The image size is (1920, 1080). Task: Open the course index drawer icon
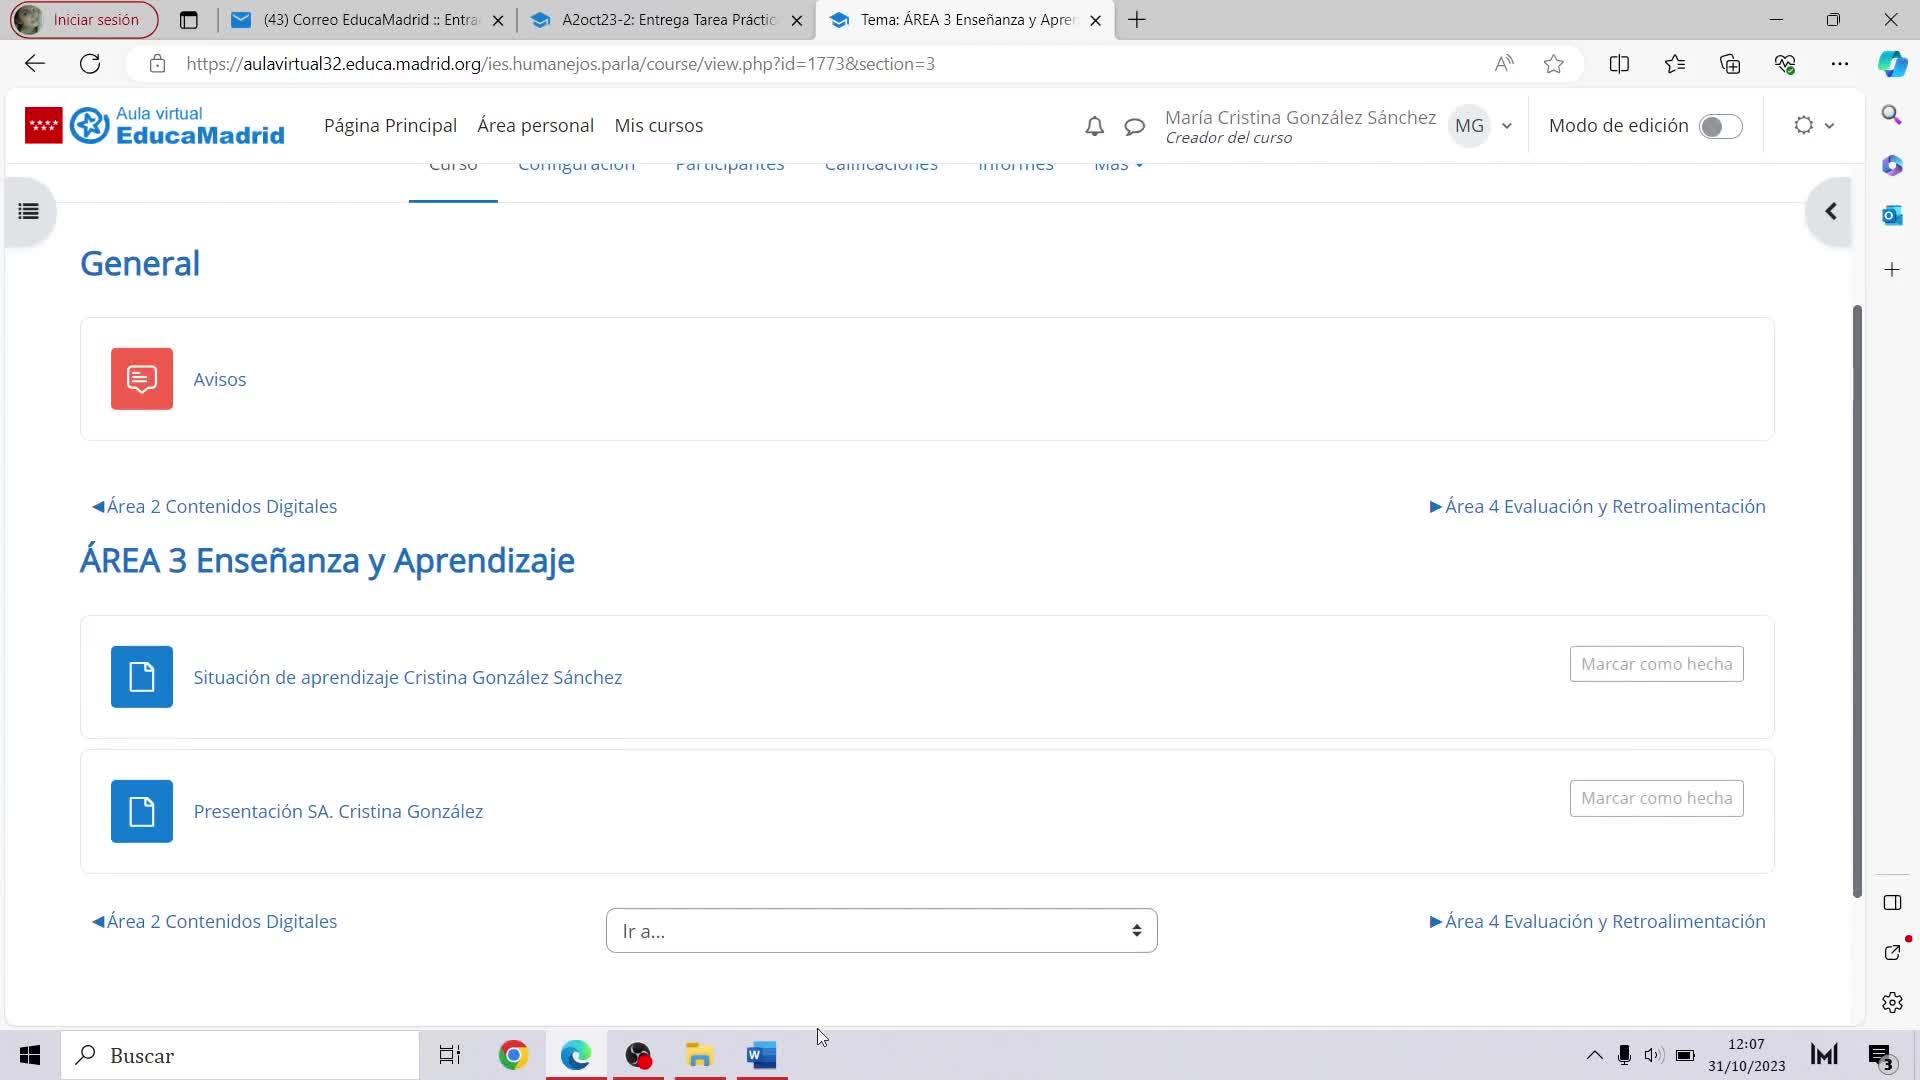click(29, 211)
